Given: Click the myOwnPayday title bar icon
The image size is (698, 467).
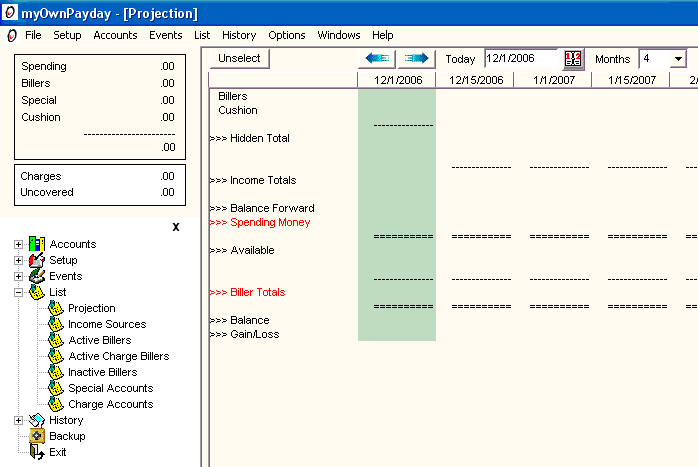Looking at the screenshot, I should click(x=10, y=12).
